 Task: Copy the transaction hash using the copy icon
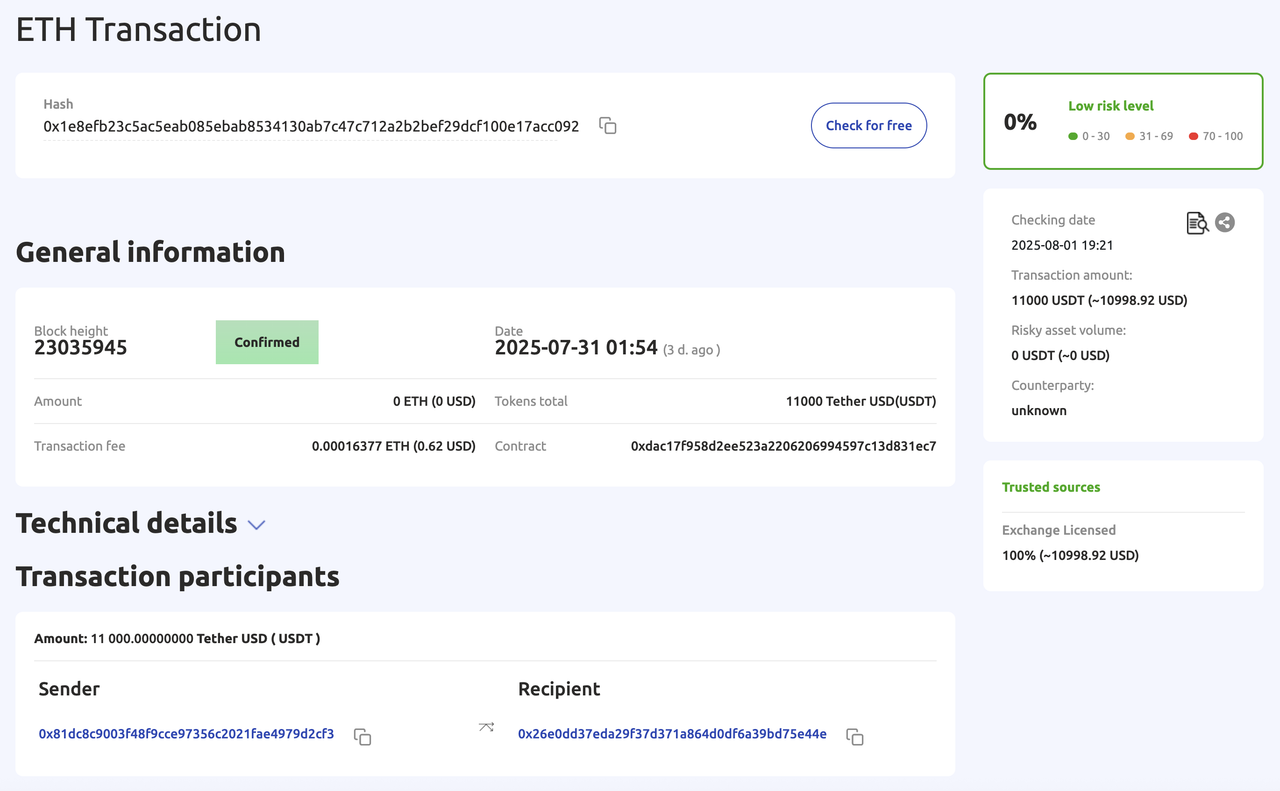click(x=607, y=126)
